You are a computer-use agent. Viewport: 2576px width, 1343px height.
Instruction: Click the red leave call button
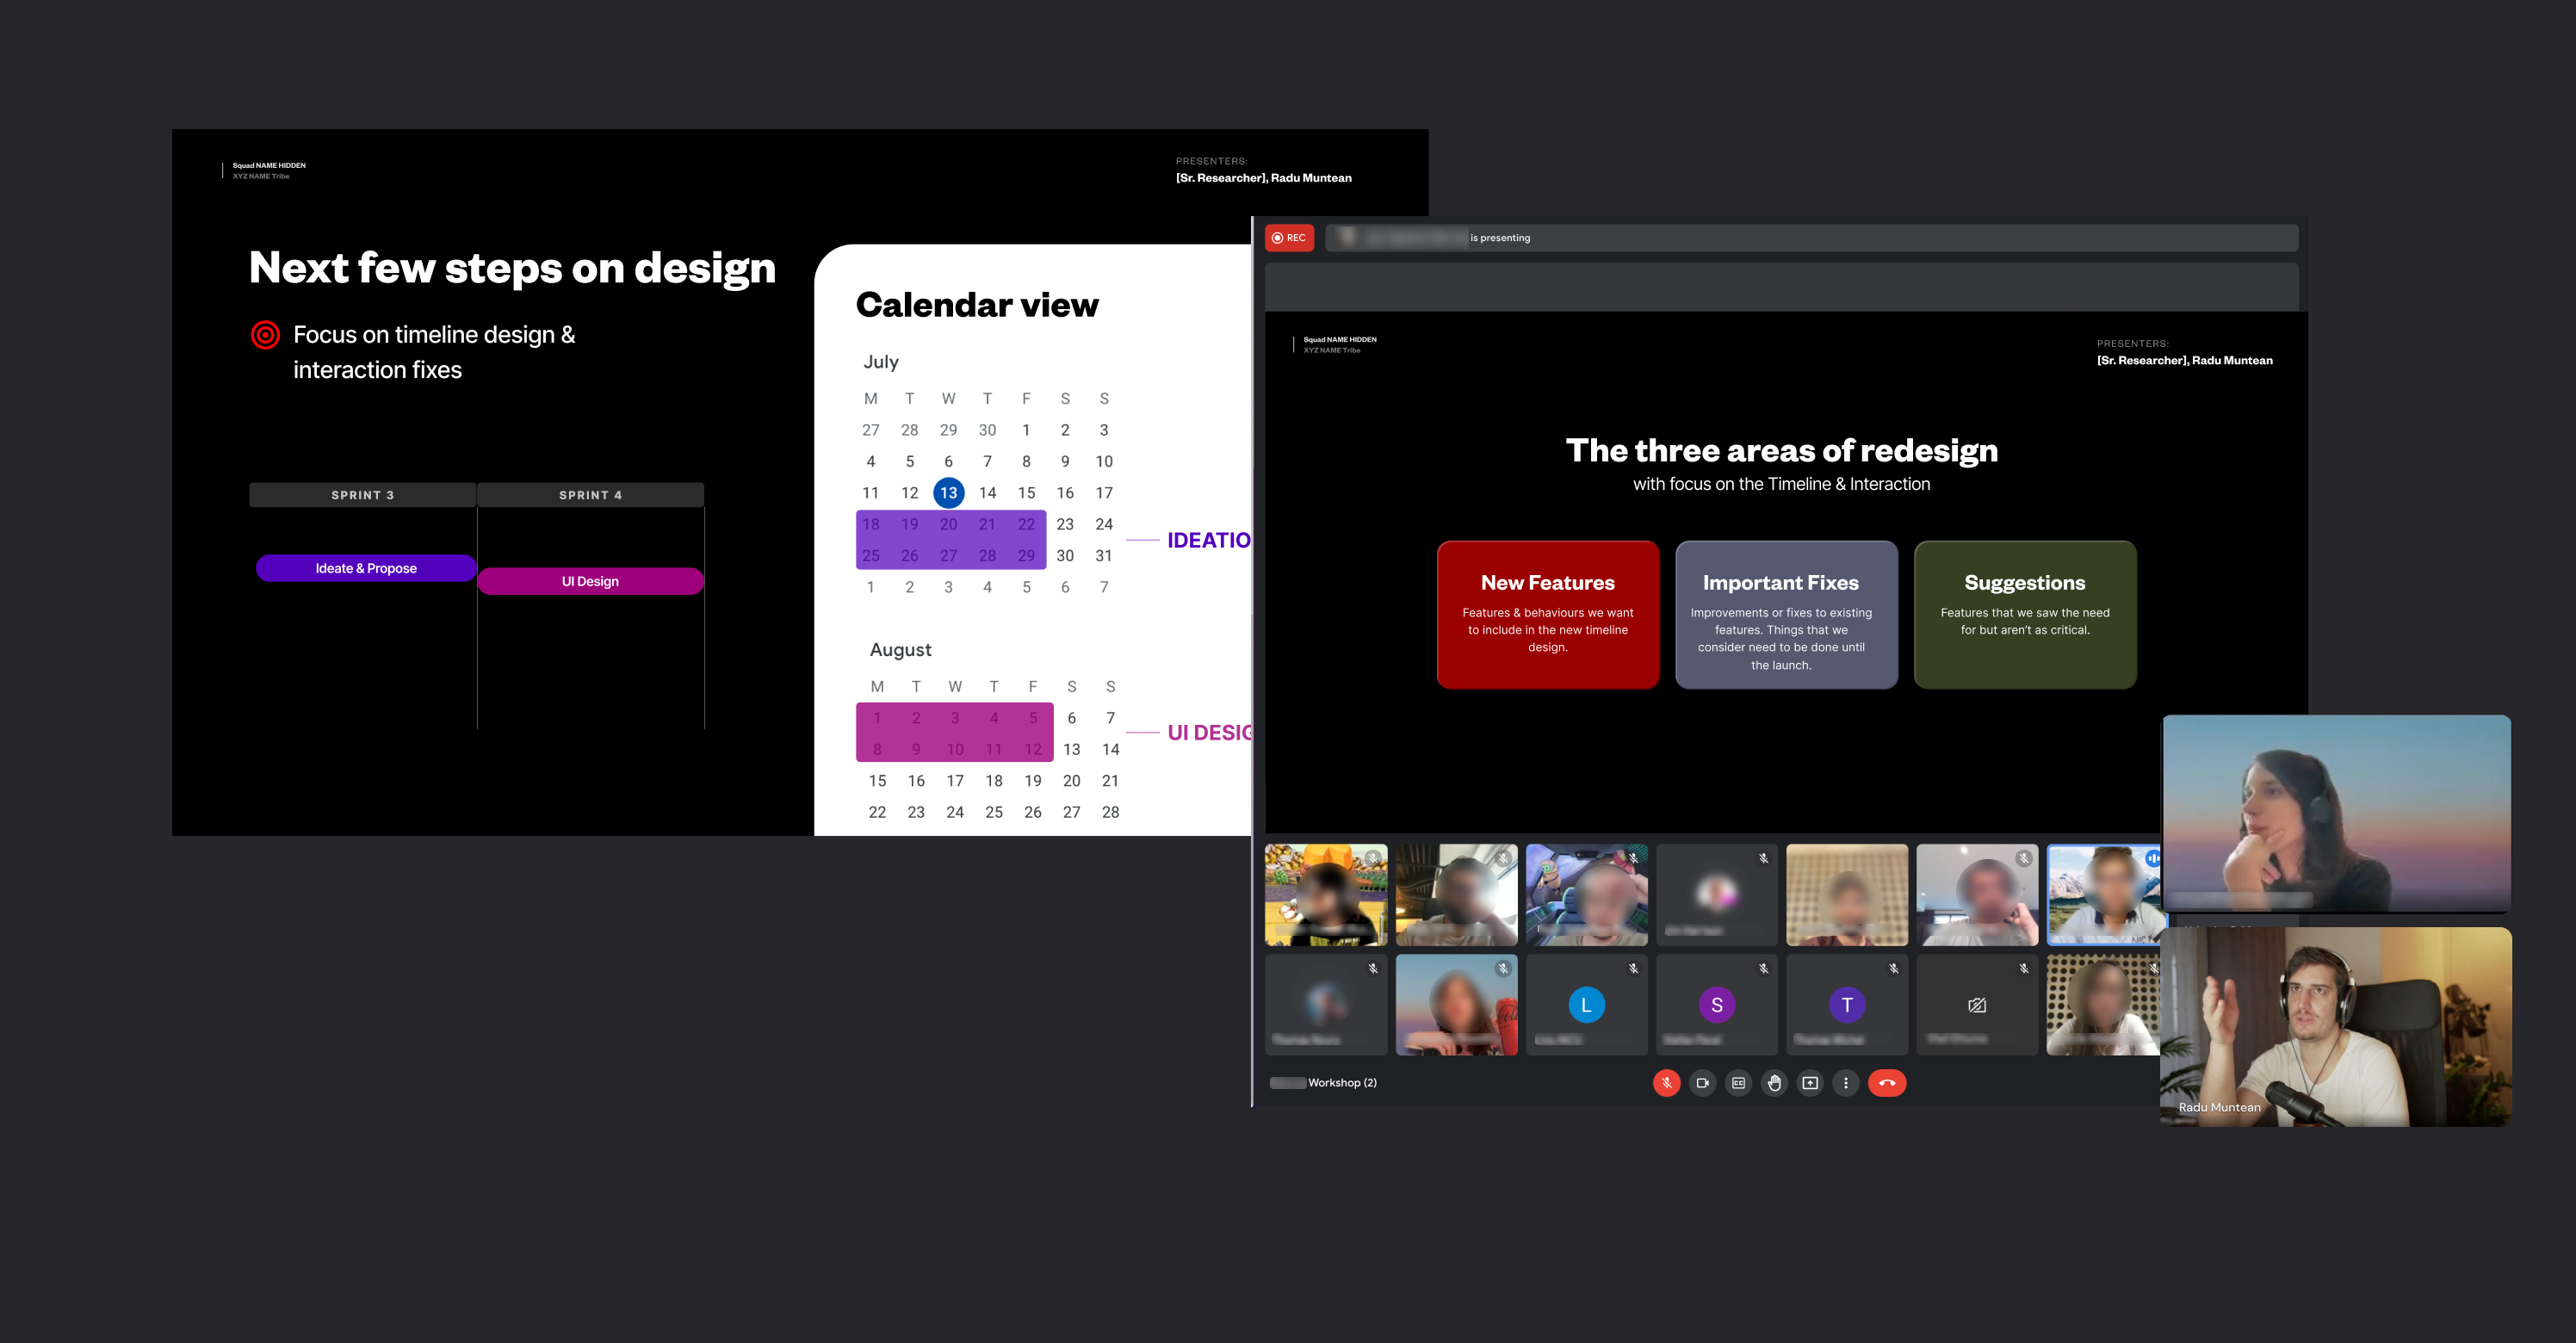pyautogui.click(x=1887, y=1083)
